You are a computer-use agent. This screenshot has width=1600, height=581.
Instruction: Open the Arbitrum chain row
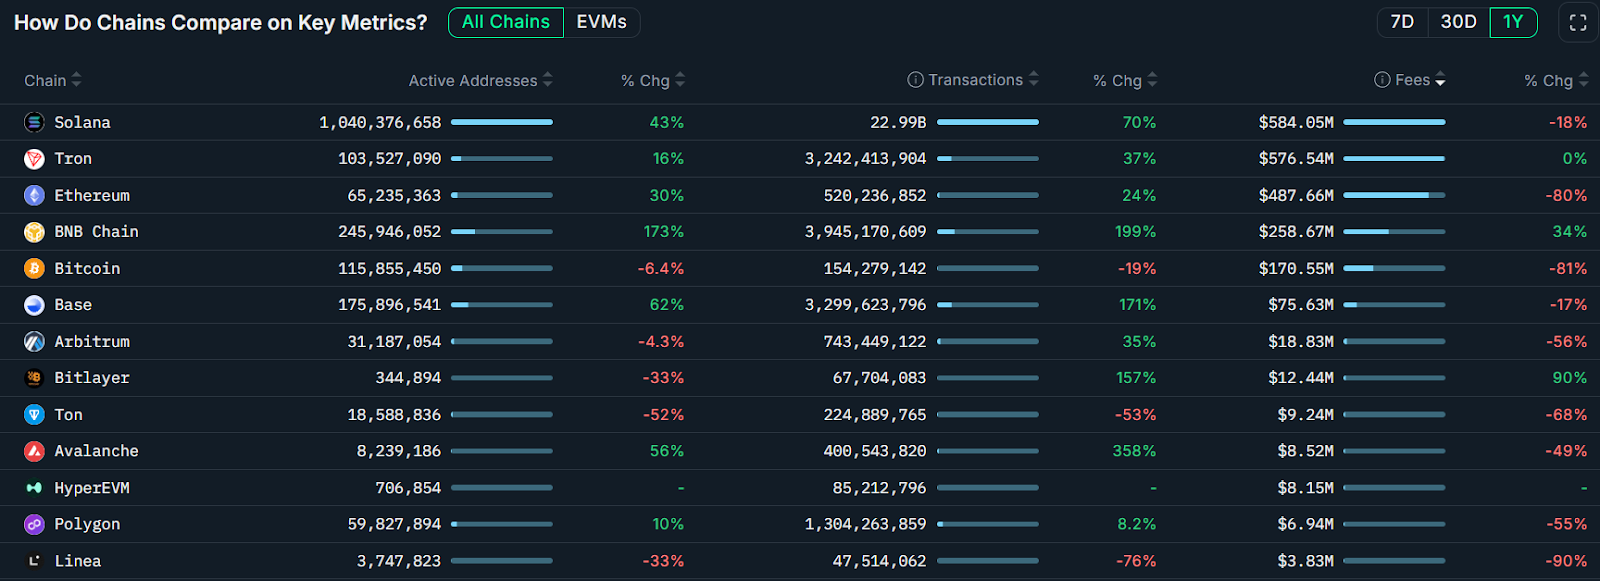[x=92, y=342]
